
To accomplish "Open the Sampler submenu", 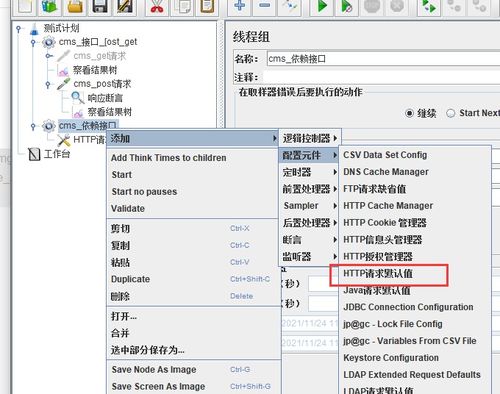I will point(309,206).
